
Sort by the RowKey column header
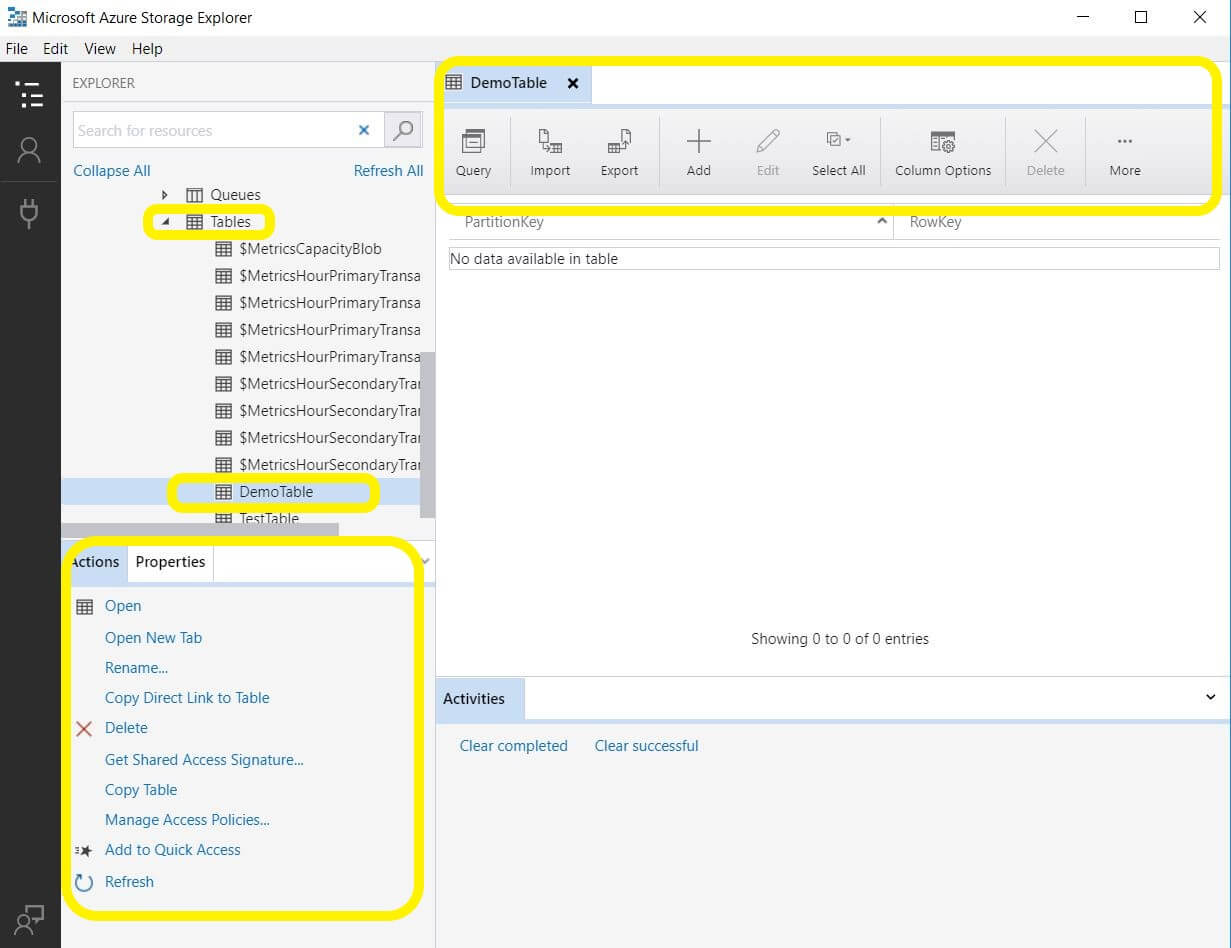(x=1057, y=222)
